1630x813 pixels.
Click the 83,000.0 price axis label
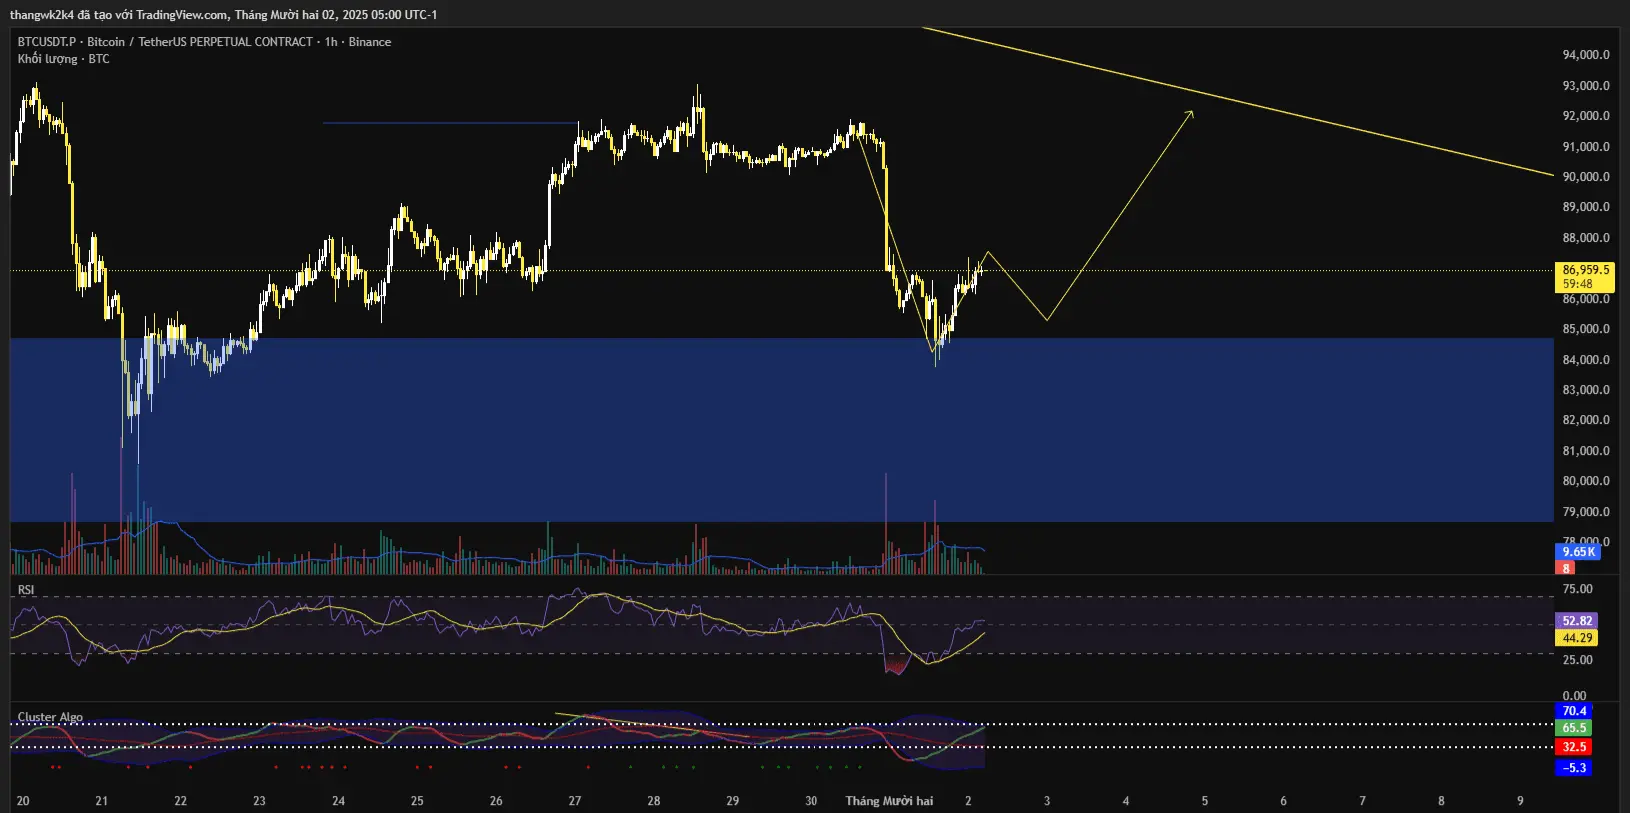click(1586, 390)
